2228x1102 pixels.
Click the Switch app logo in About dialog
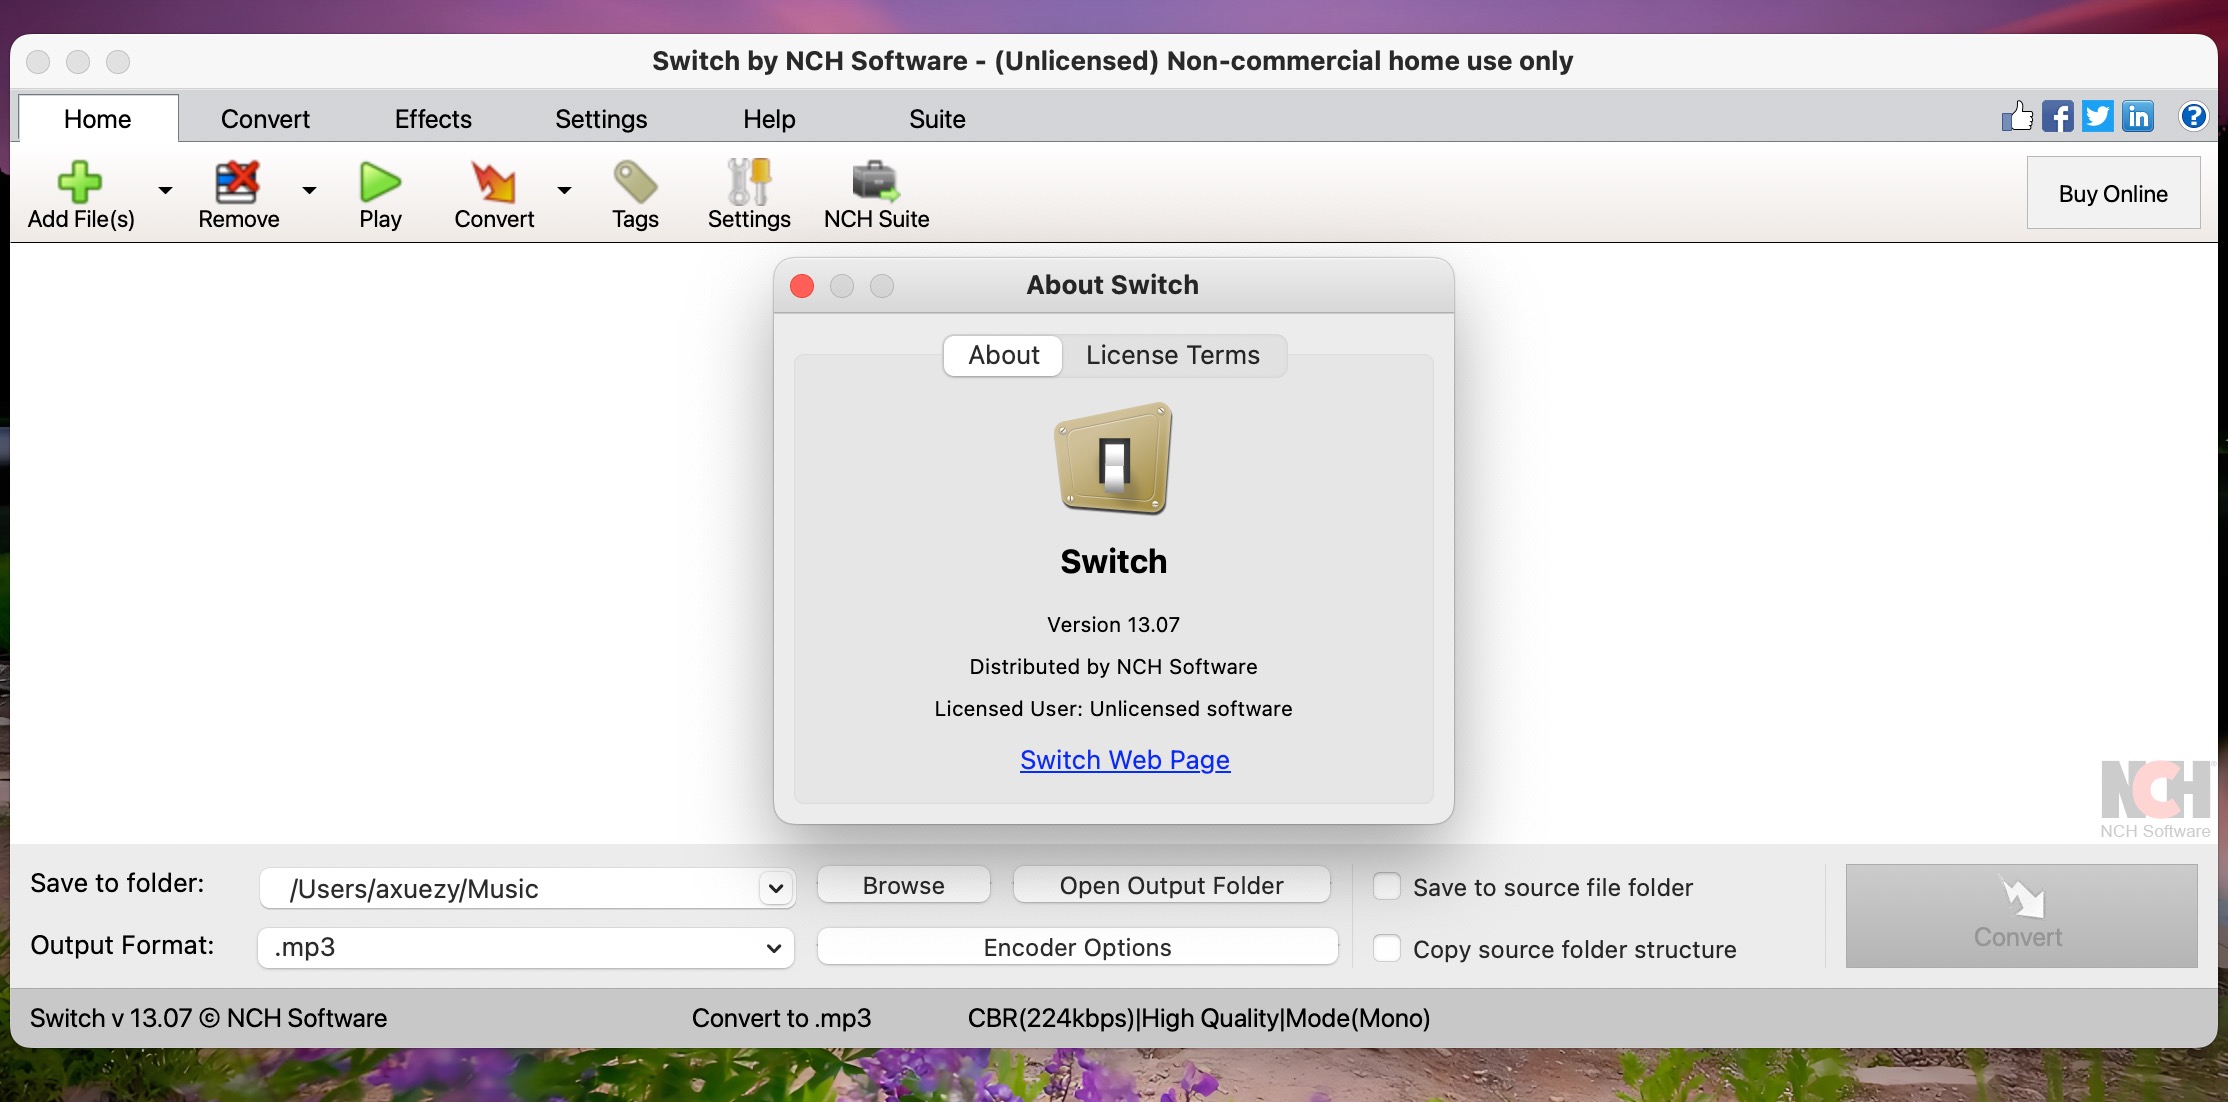1113,458
